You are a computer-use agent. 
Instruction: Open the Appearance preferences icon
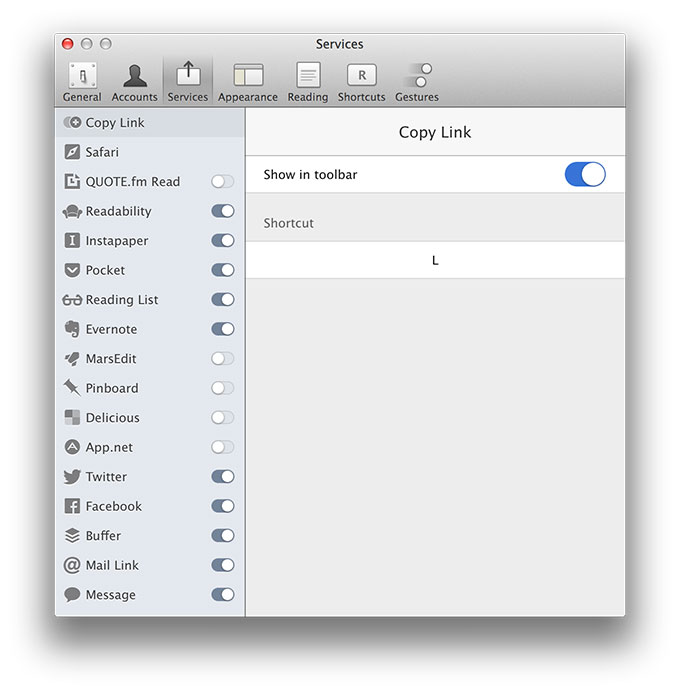(248, 75)
